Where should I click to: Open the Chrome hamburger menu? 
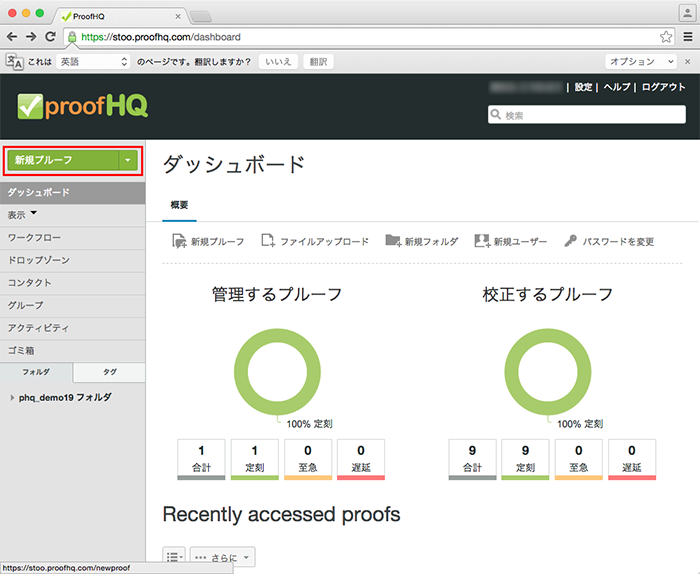(688, 37)
